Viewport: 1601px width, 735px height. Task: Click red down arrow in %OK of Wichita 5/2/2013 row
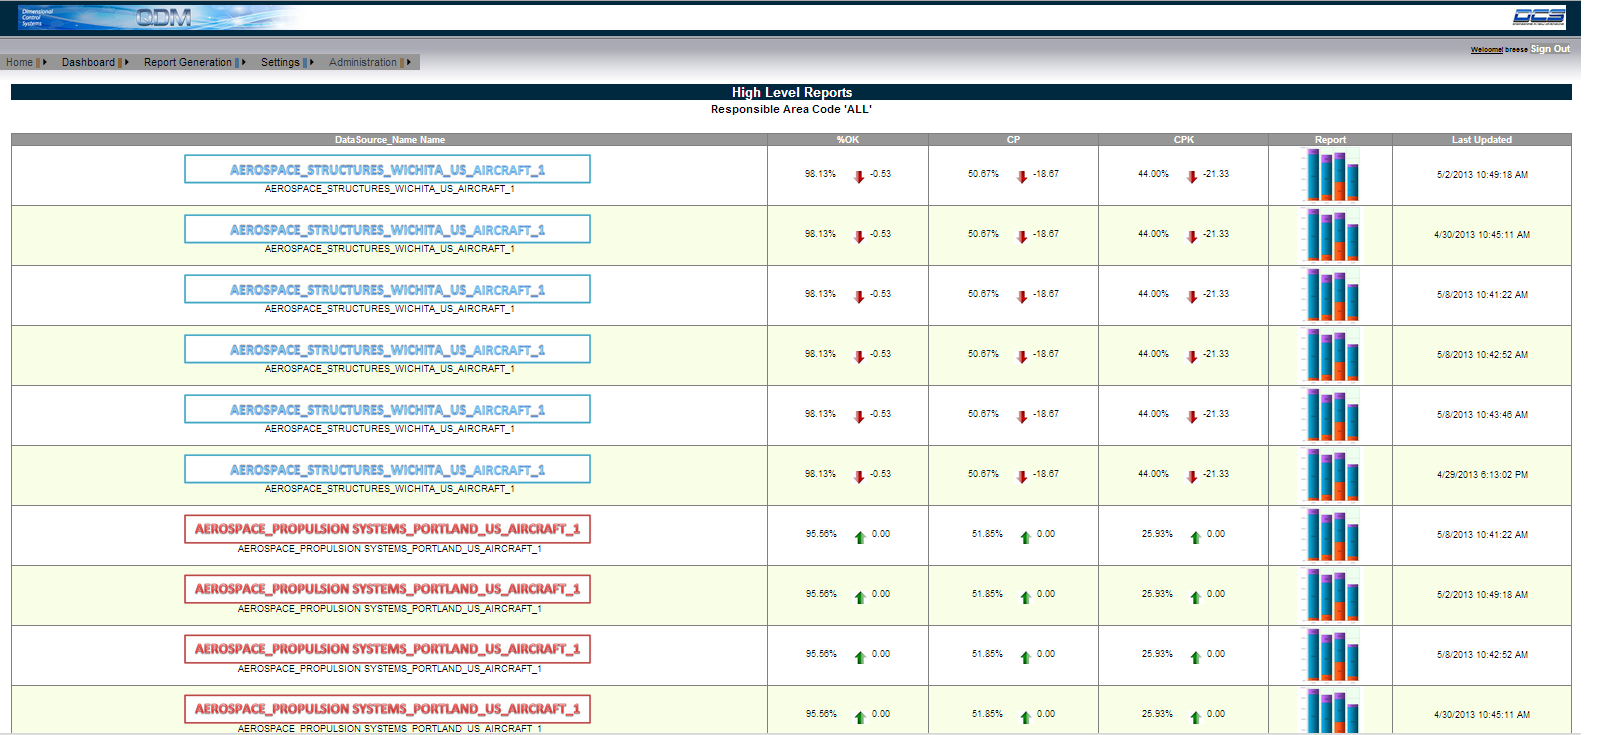pos(859,177)
